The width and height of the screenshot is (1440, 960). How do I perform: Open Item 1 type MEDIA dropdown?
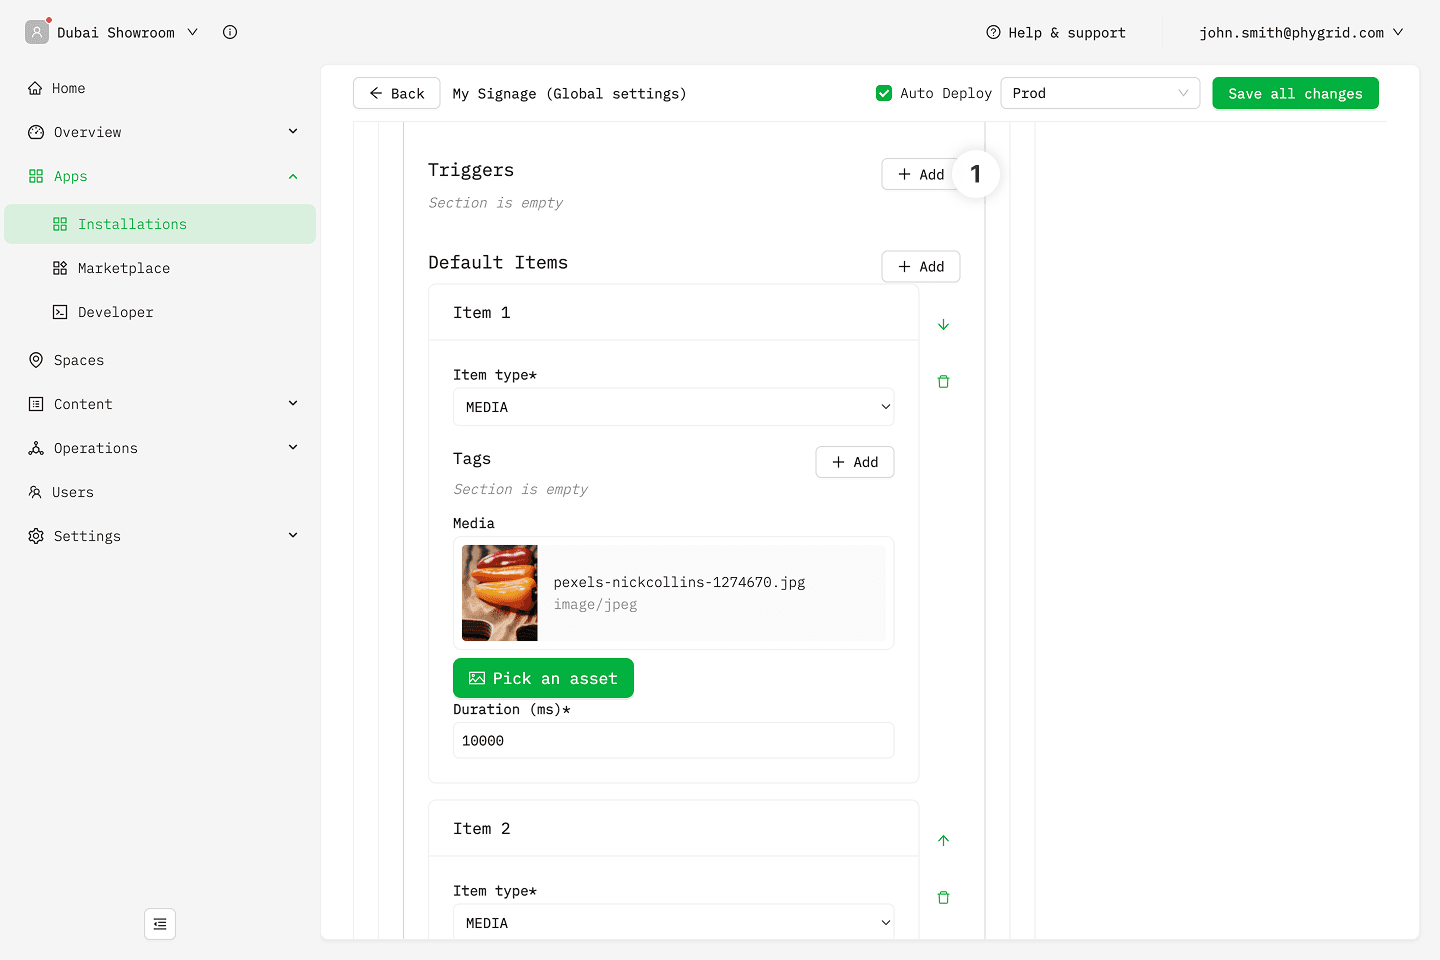(673, 407)
